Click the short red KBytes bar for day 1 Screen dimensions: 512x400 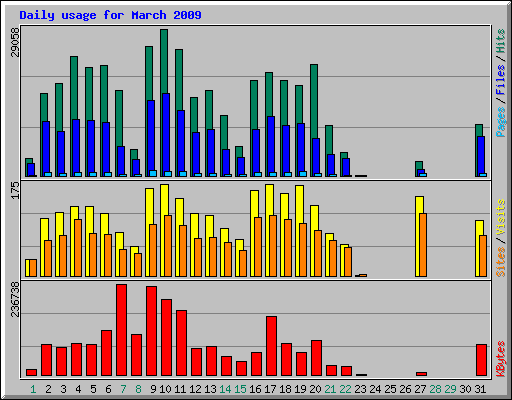pyautogui.click(x=31, y=372)
